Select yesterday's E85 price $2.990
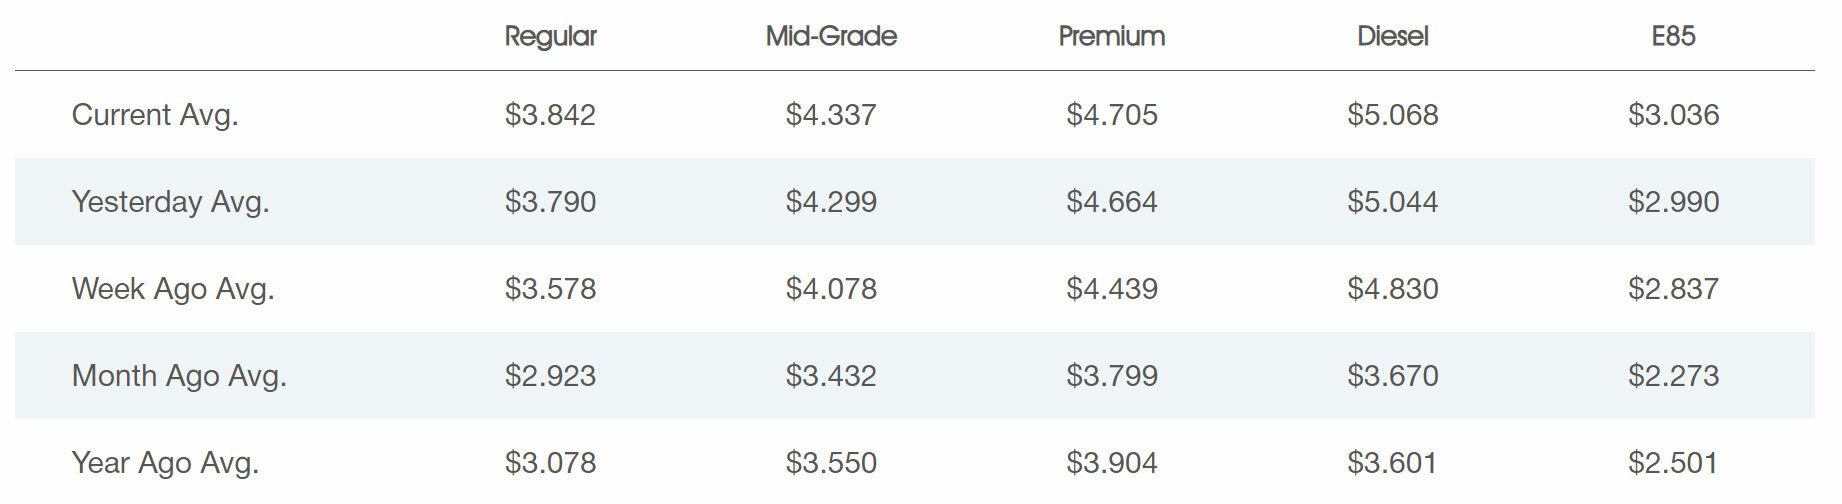1842x504 pixels. pyautogui.click(x=1673, y=202)
